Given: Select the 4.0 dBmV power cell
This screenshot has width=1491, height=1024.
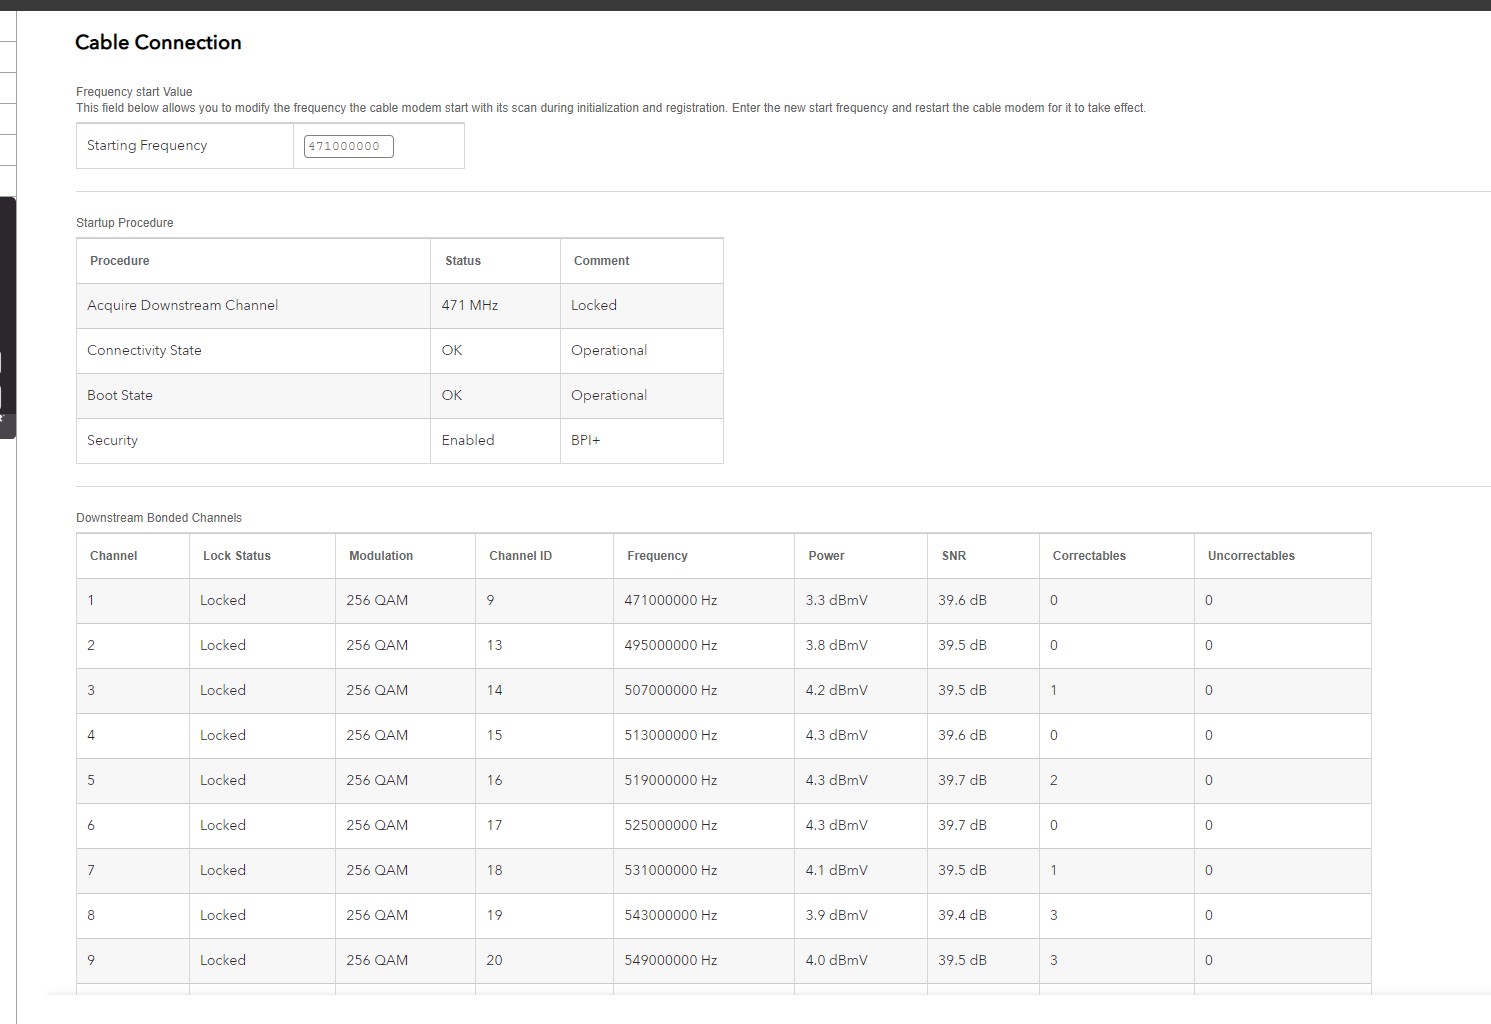Looking at the screenshot, I should click(836, 960).
